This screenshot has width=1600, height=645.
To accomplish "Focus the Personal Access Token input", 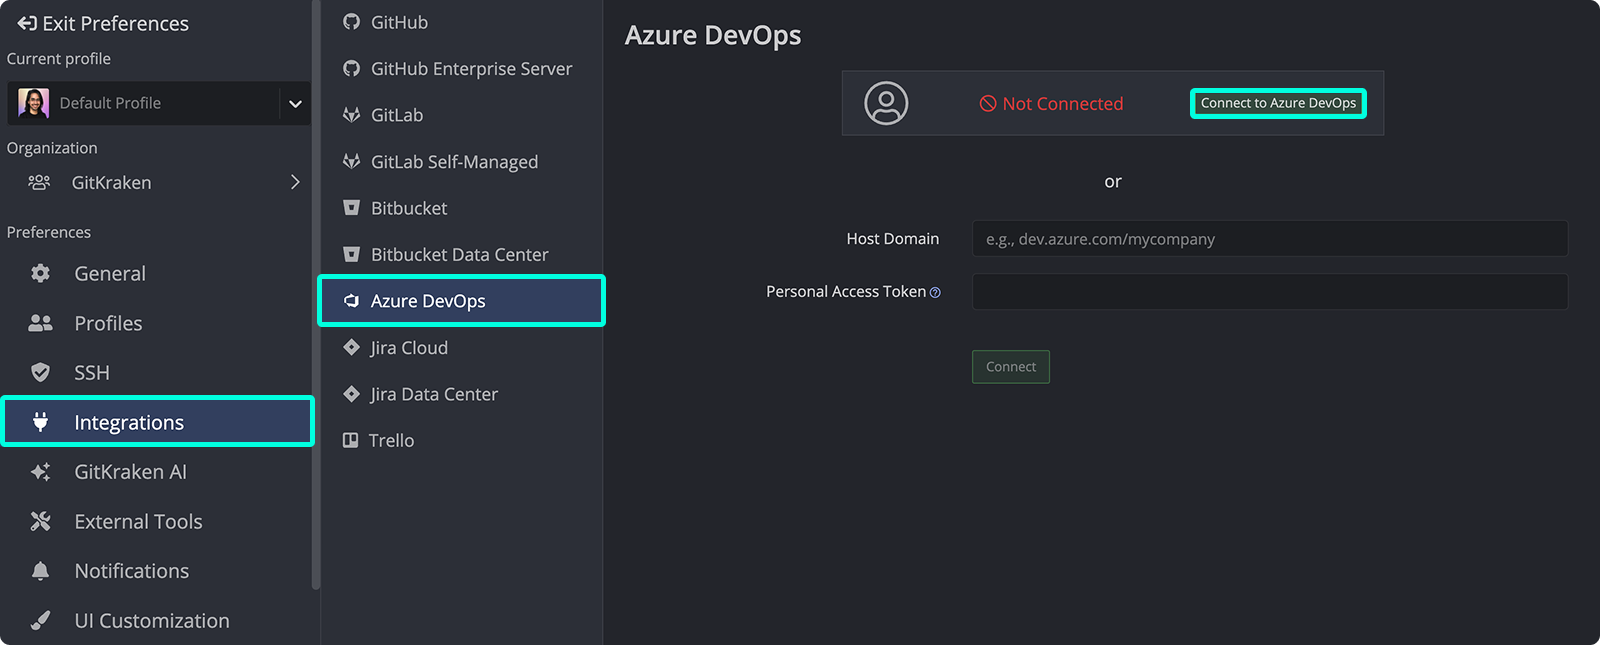I will 1269,292.
